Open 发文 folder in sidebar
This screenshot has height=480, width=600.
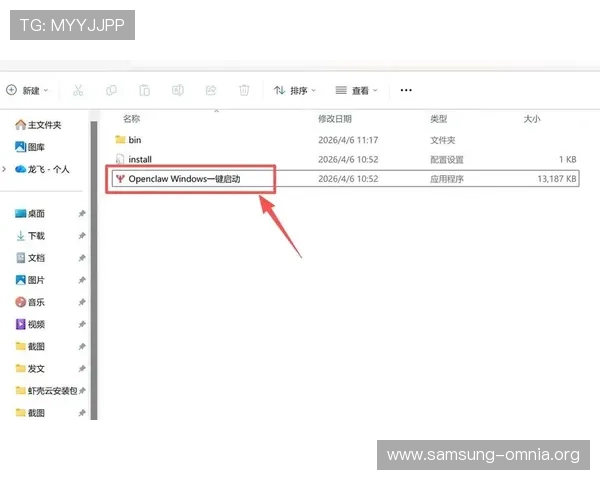click(x=30, y=369)
